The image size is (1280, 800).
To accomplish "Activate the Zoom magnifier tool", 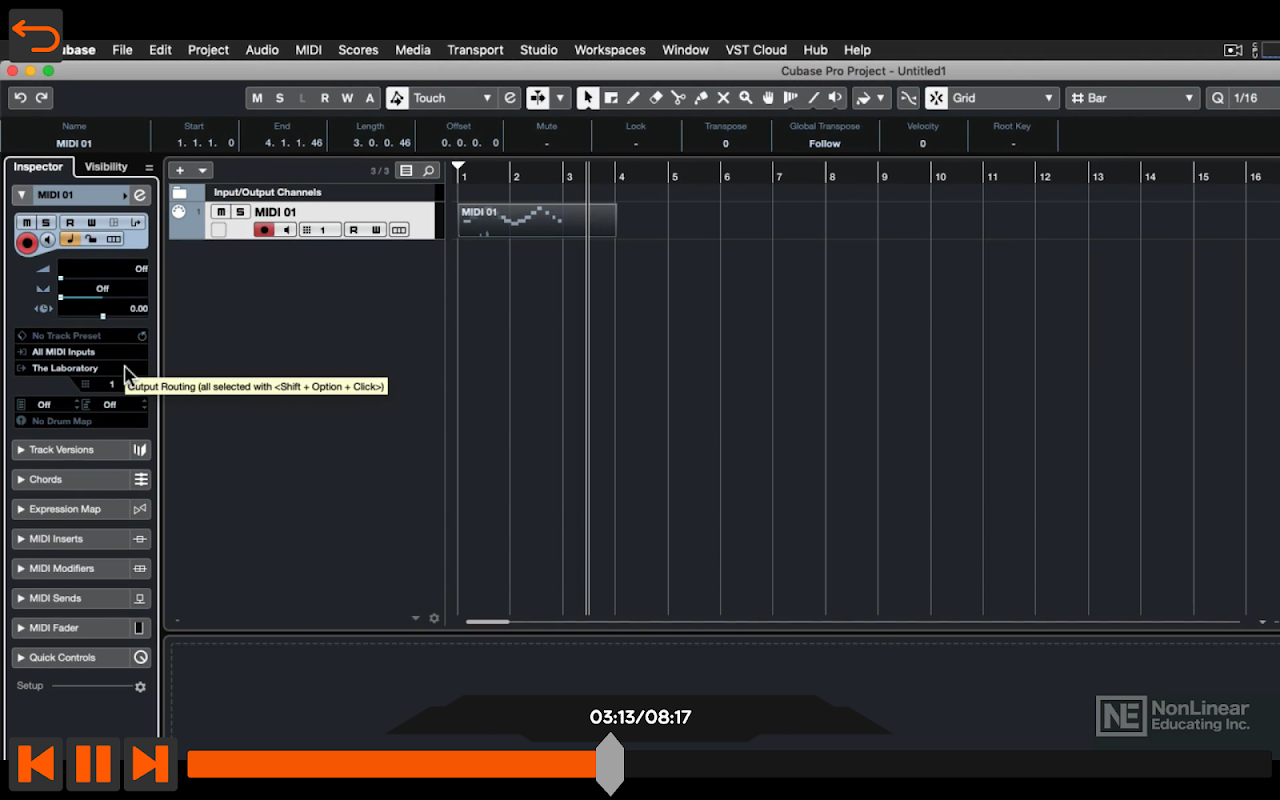I will pyautogui.click(x=746, y=98).
